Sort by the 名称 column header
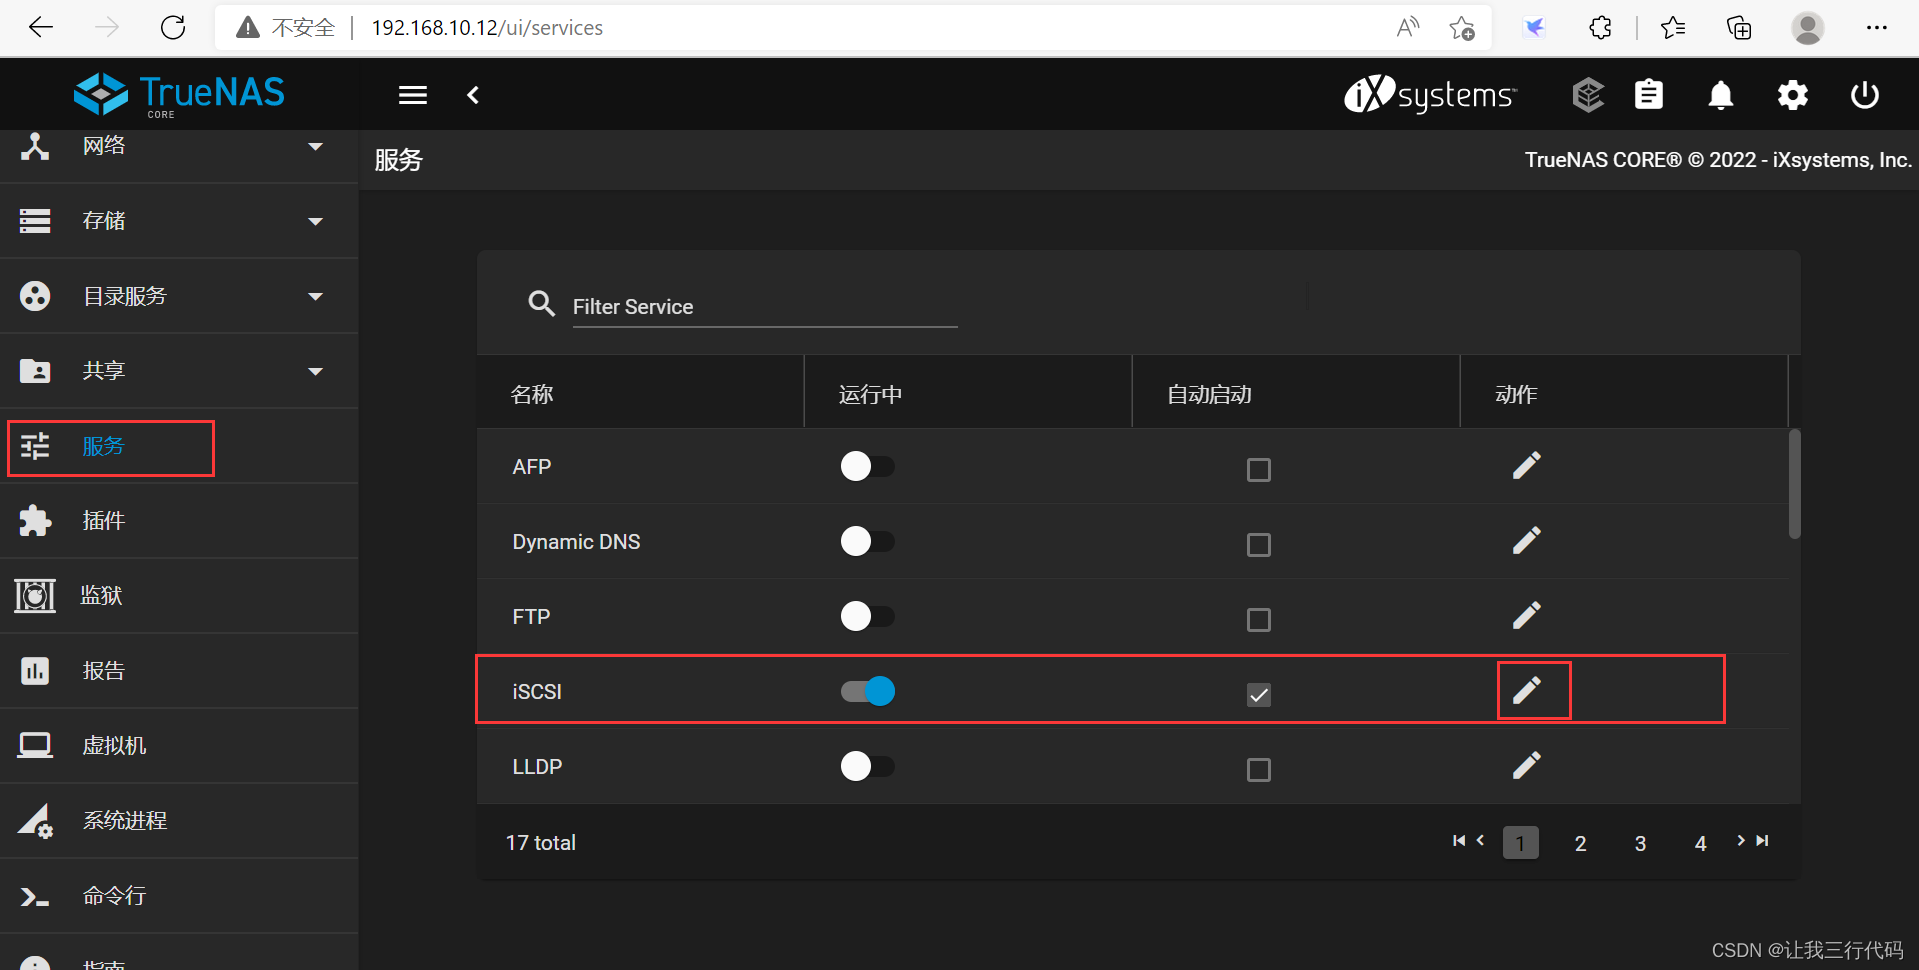The height and width of the screenshot is (970, 1919). point(531,395)
